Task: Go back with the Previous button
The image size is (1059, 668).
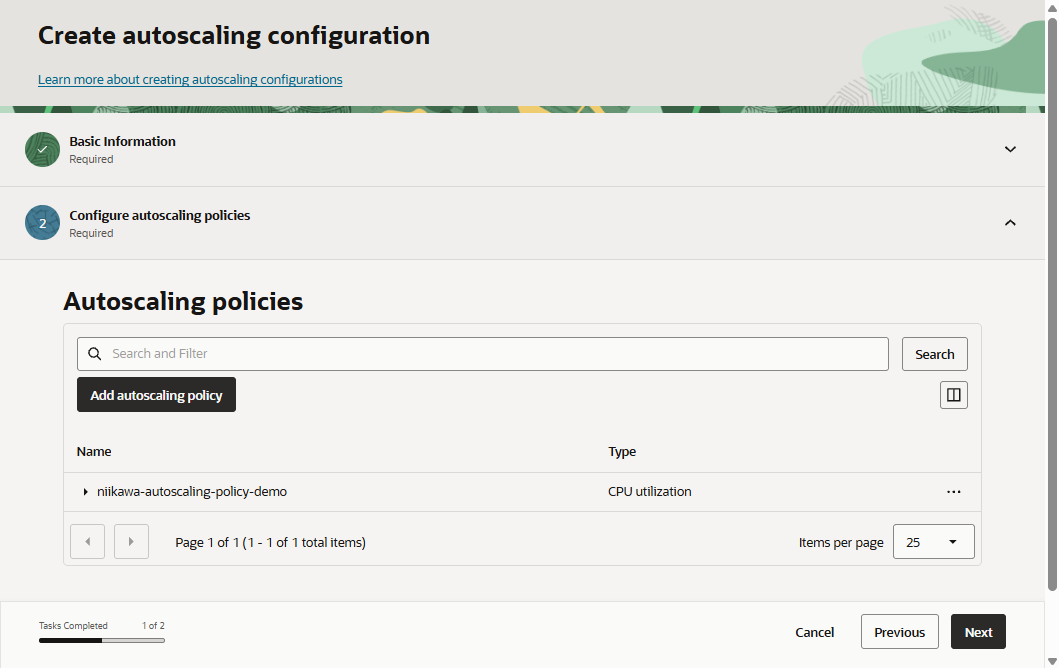Action: coord(899,632)
